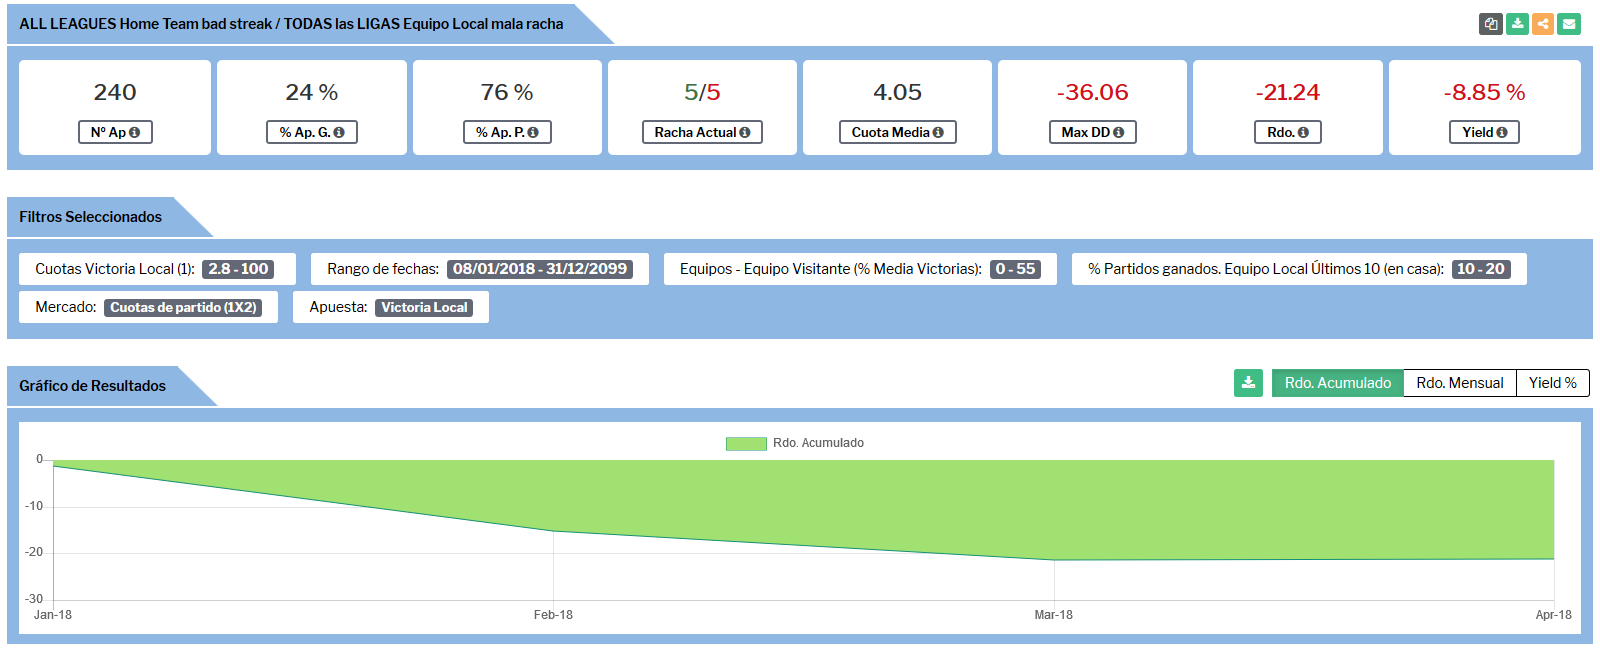Click the -21.24 result value
1600x655 pixels.
coord(1287,92)
